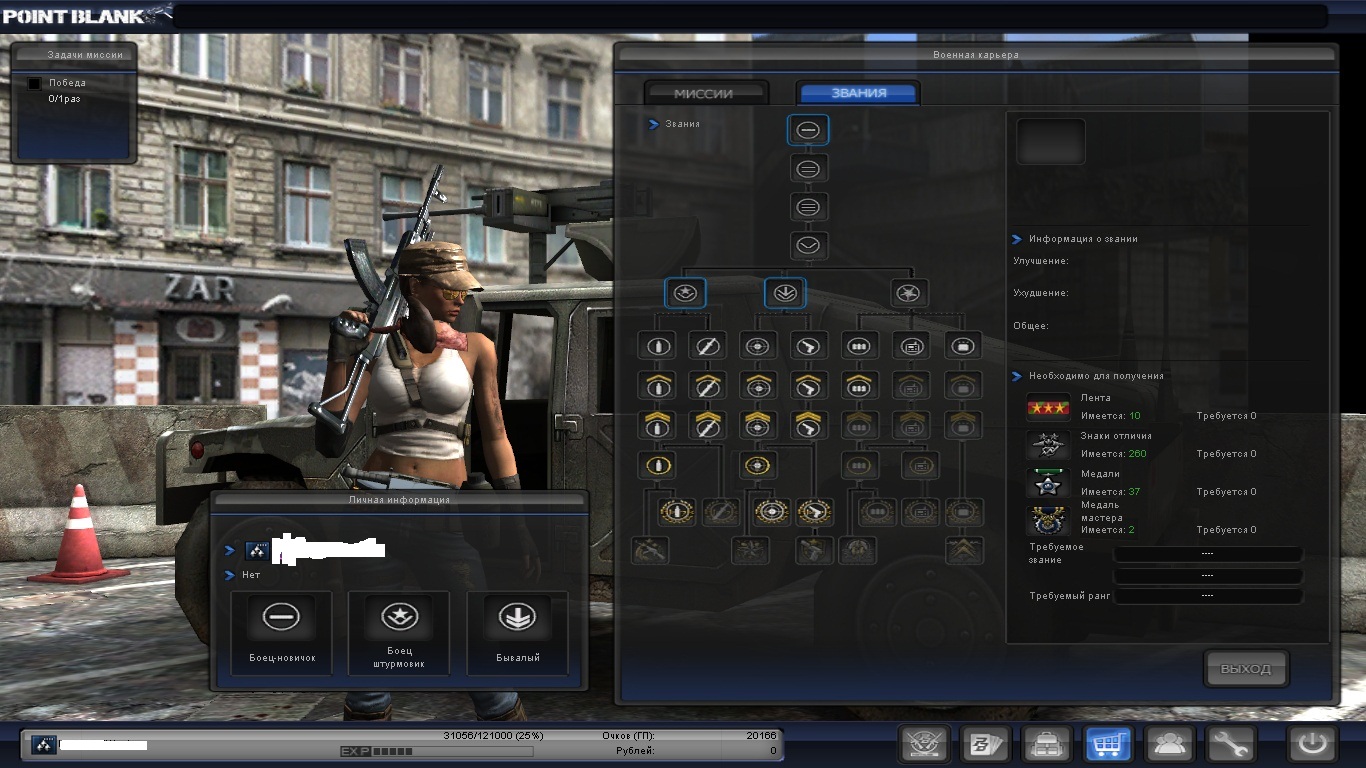The image size is (1366, 768).
Task: Click the Очков (ГП) value 20166
Action: click(x=761, y=736)
